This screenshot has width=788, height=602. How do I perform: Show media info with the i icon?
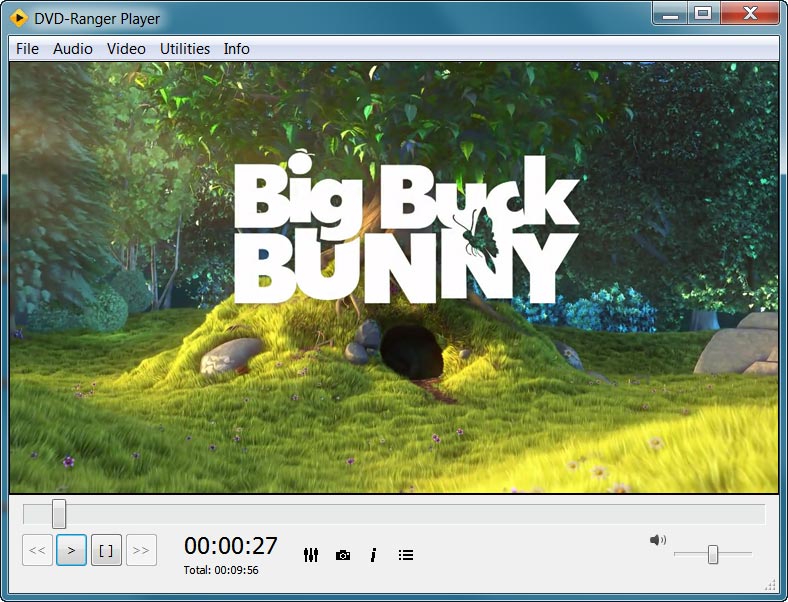pos(373,555)
